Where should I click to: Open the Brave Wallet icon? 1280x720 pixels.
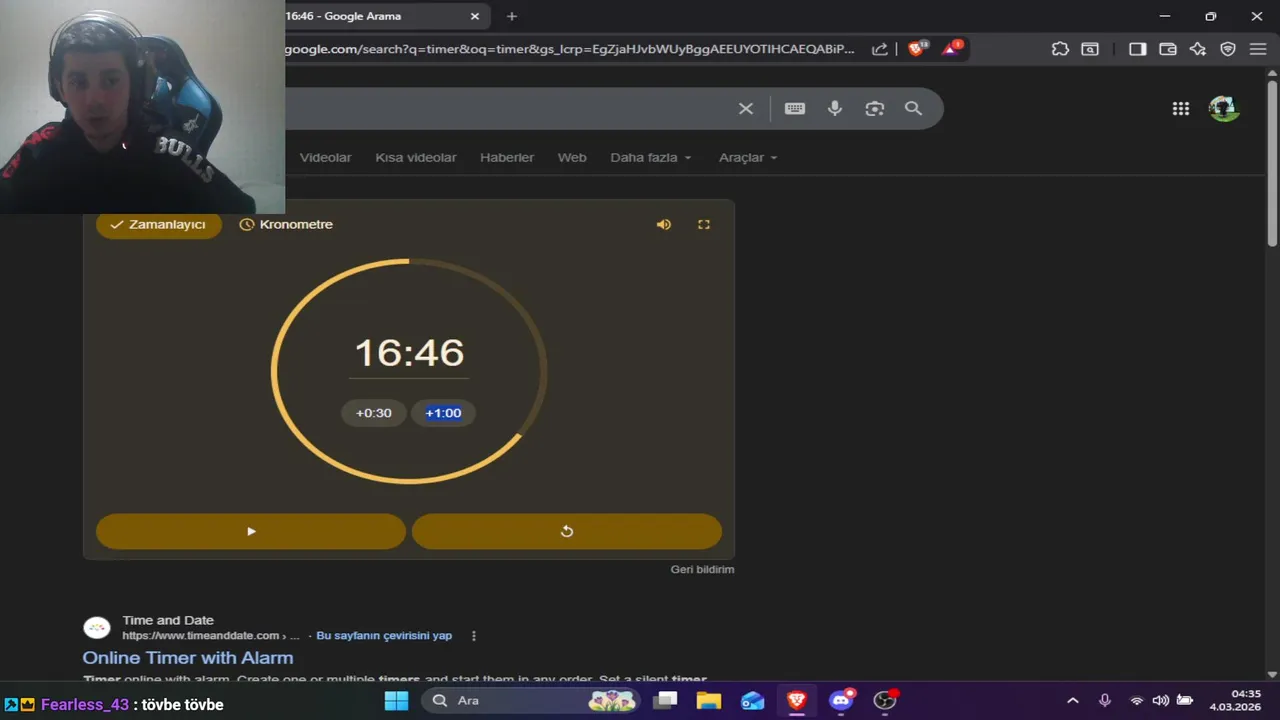pyautogui.click(x=1167, y=49)
